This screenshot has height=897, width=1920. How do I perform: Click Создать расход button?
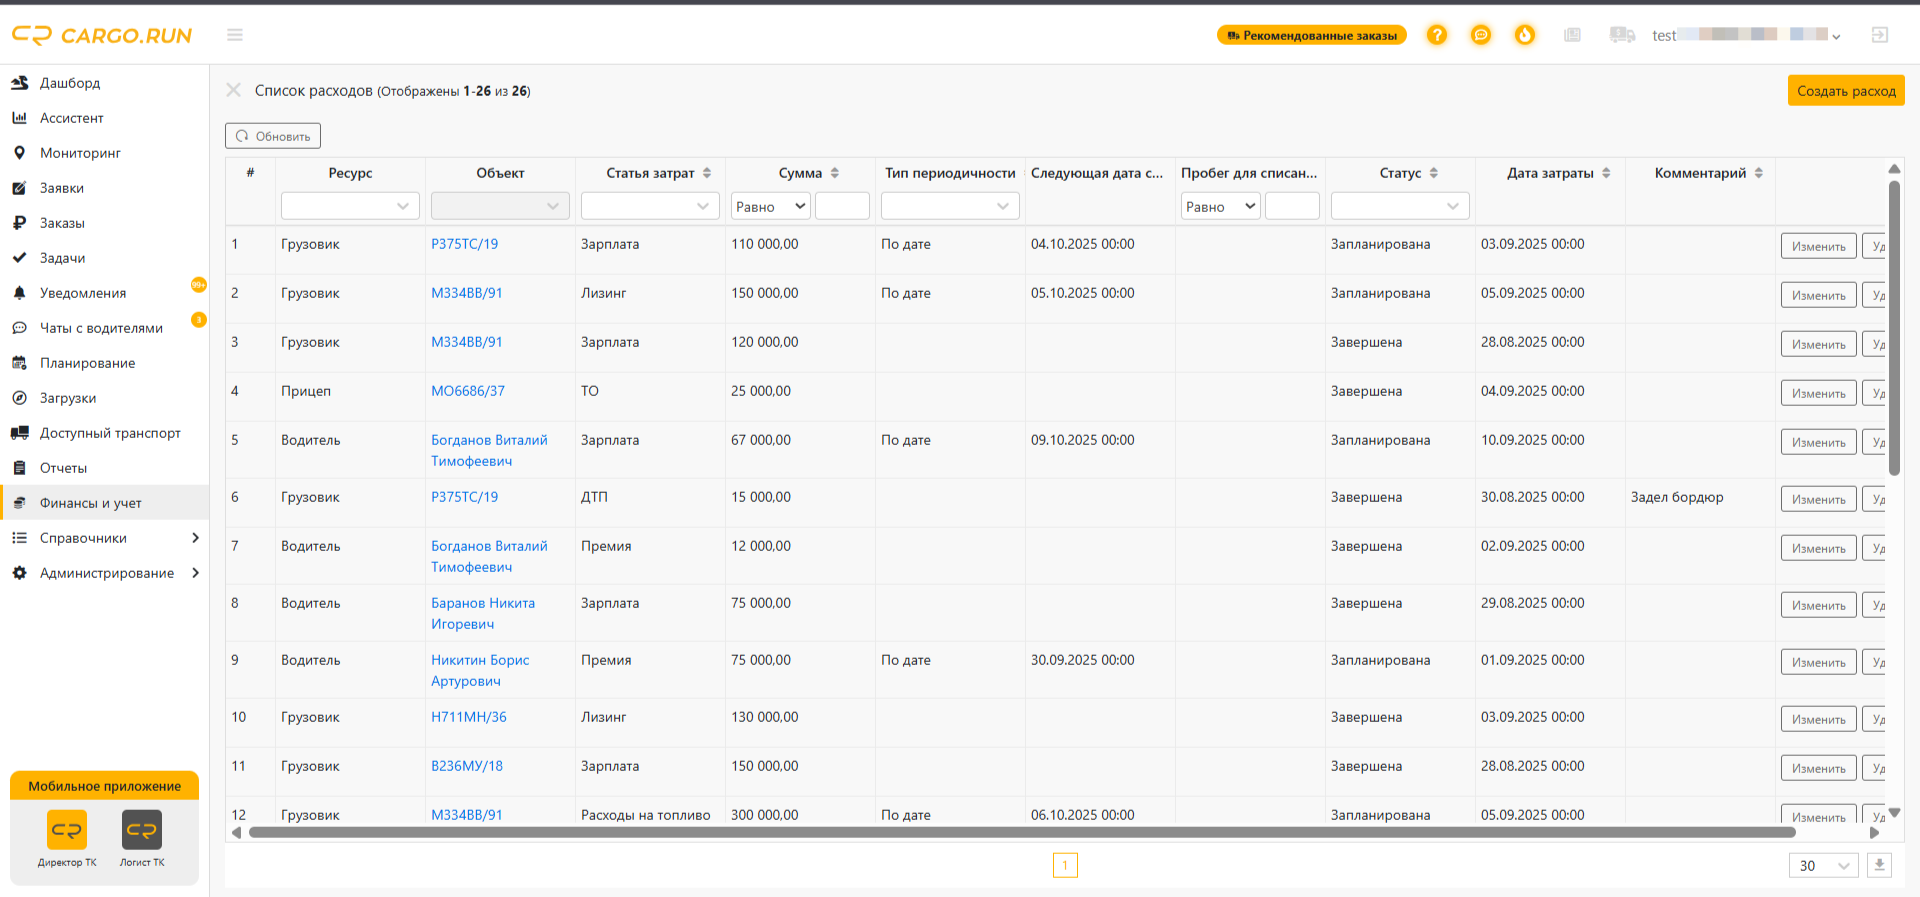pos(1846,90)
